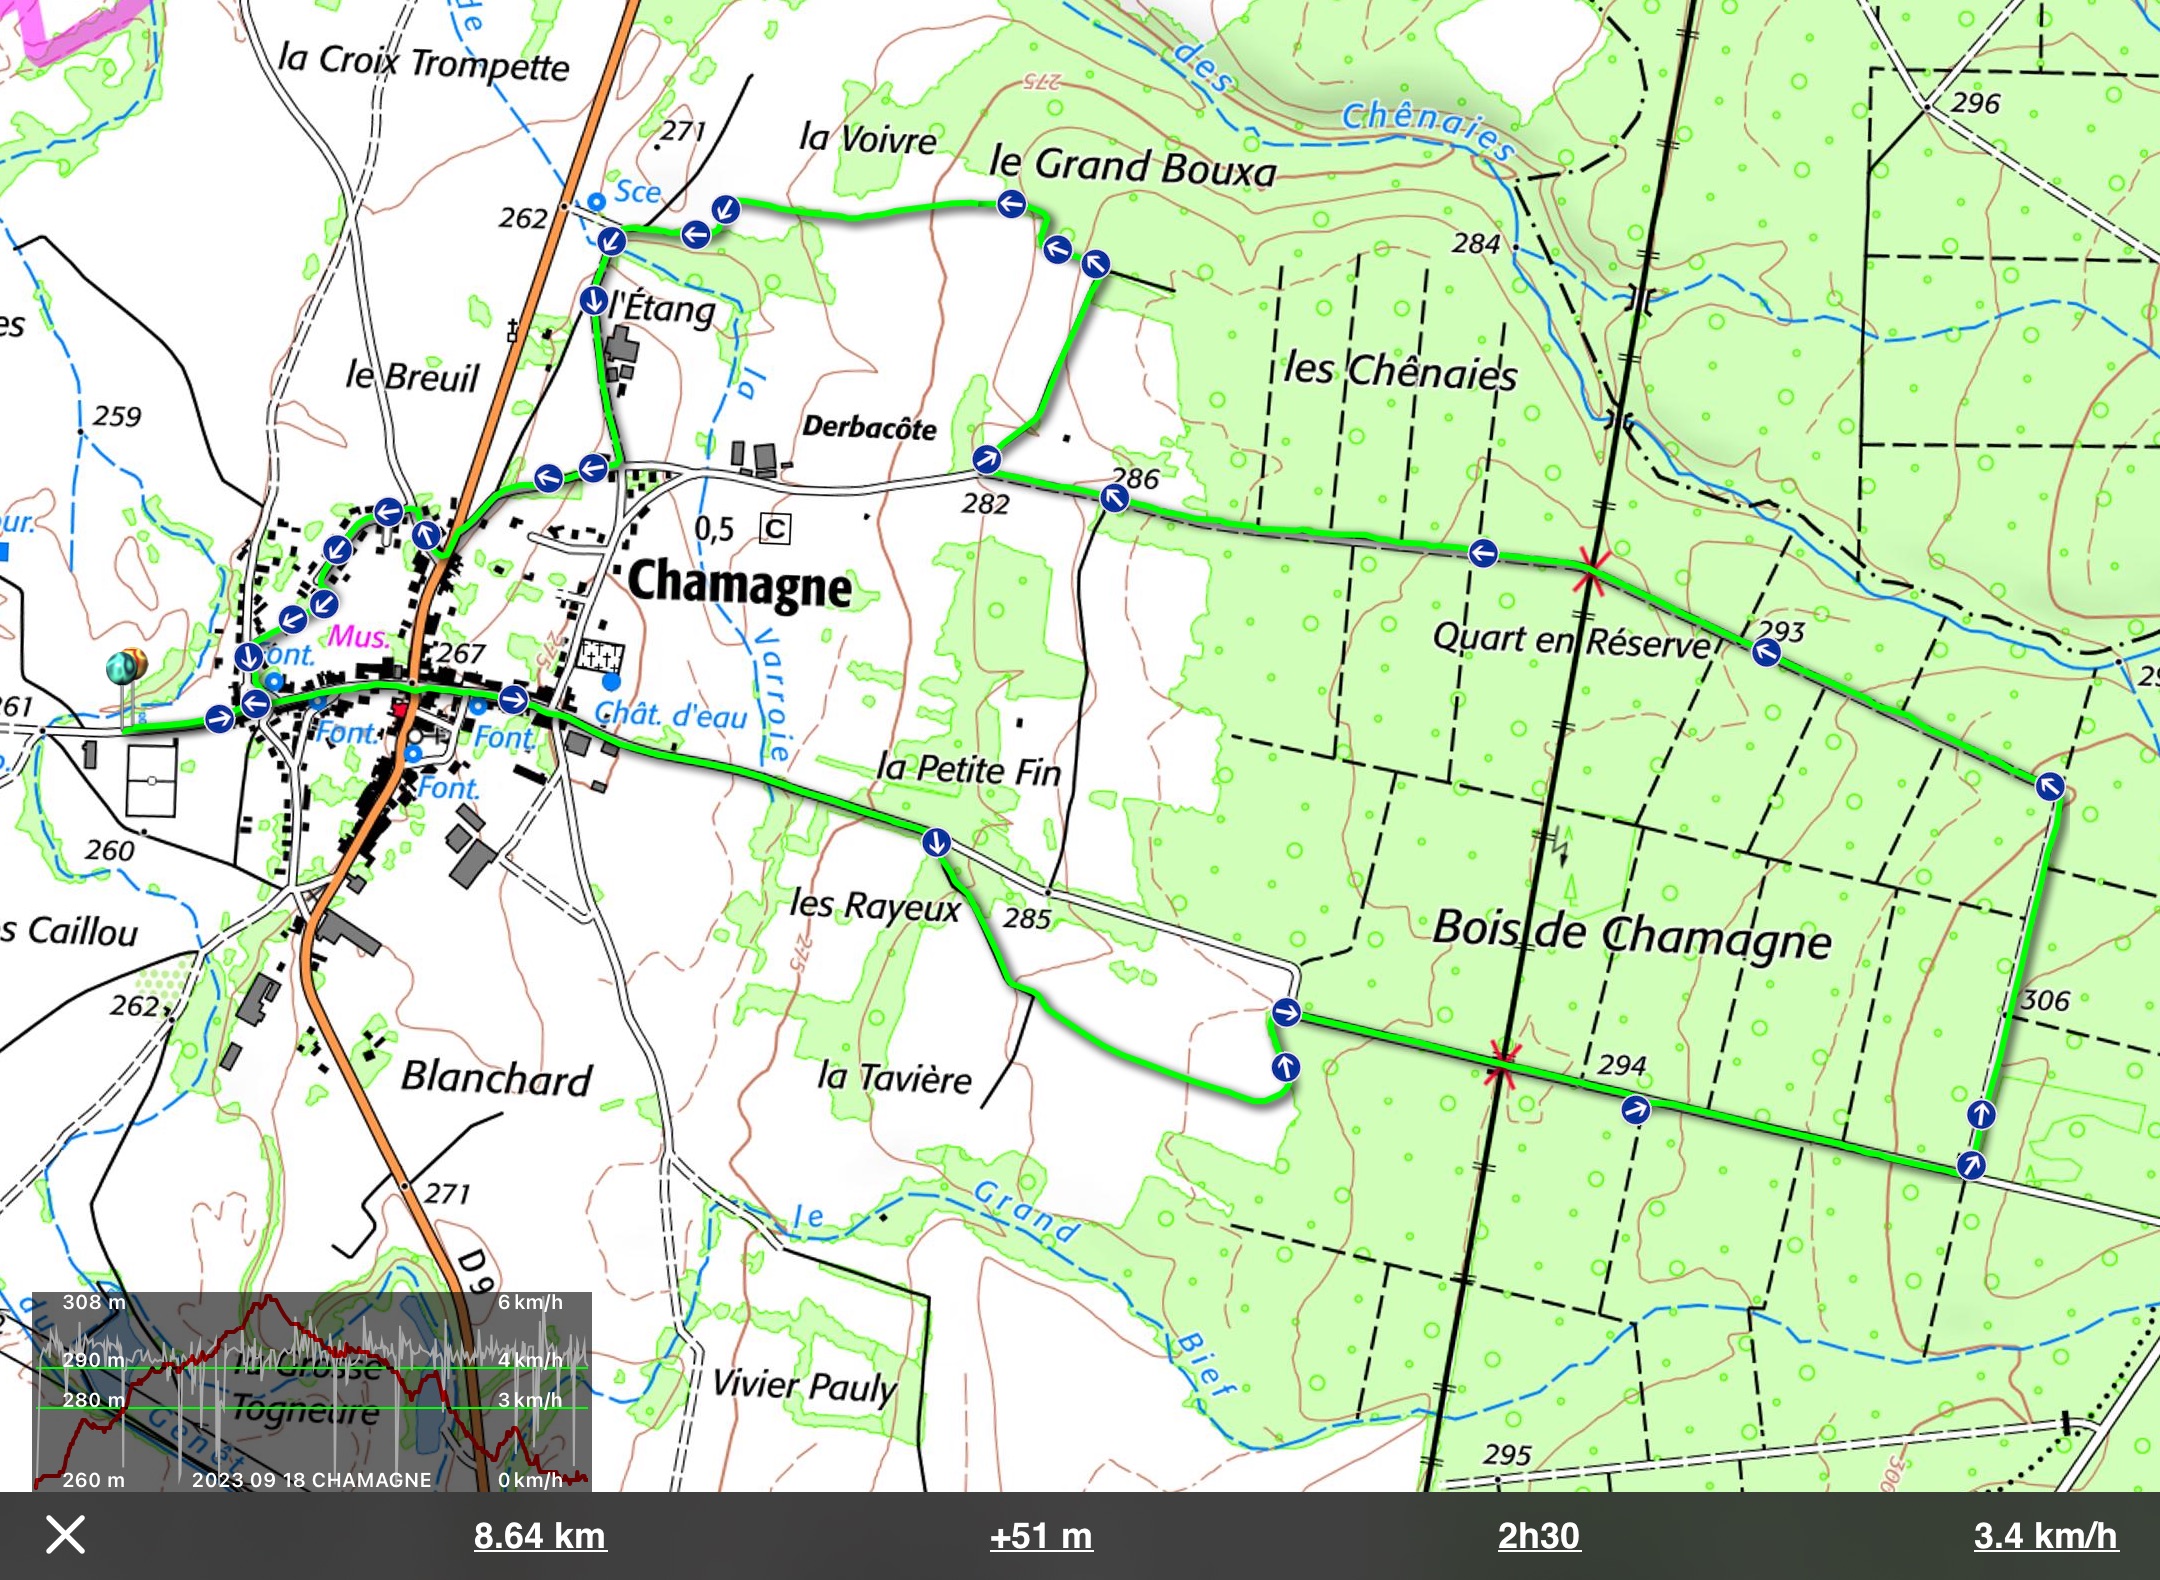Tap the les Chênaies label
The height and width of the screenshot is (1580, 2160).
(1400, 371)
